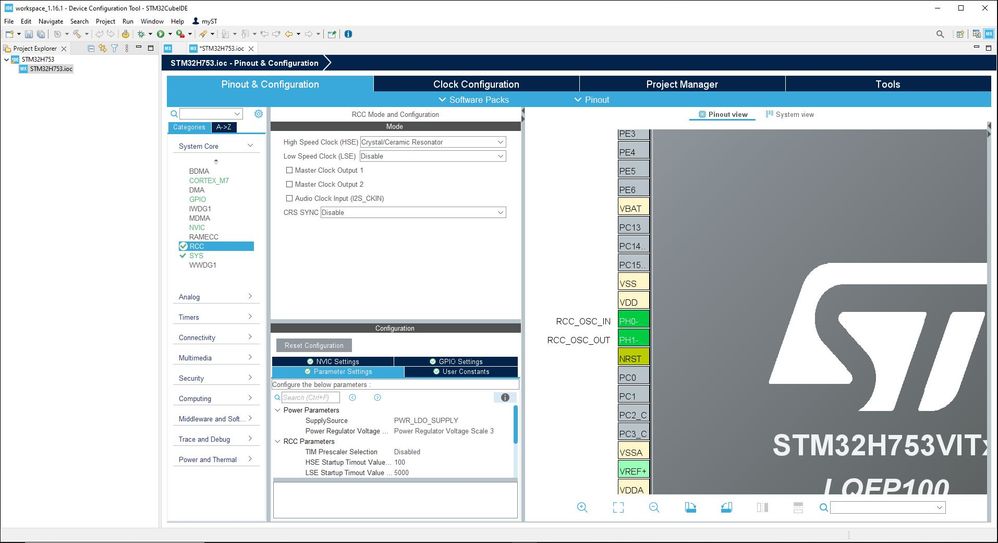Collapse the STM32H753 project tree node
The width and height of the screenshot is (998, 543).
coord(6,59)
